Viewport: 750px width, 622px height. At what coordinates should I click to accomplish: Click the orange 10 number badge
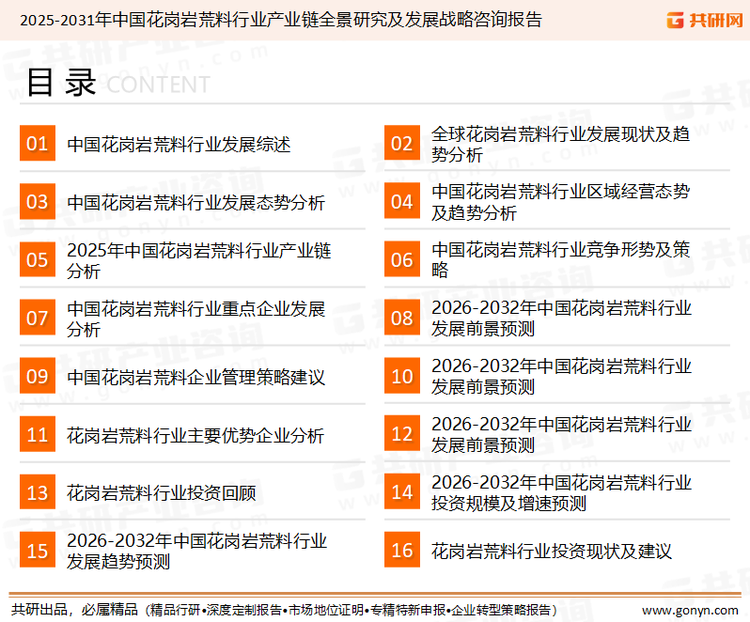point(402,376)
